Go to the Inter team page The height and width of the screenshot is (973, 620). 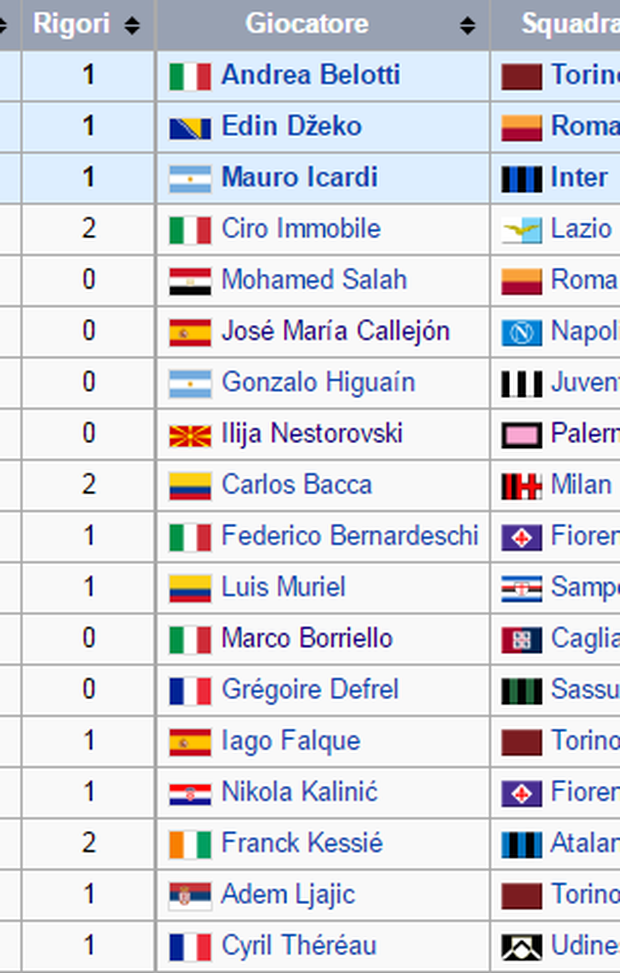tap(579, 178)
